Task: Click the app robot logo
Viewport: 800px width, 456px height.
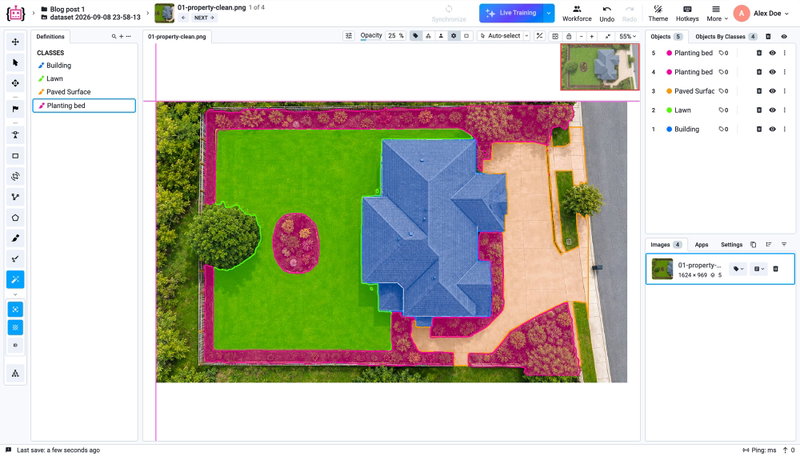Action: pos(15,13)
